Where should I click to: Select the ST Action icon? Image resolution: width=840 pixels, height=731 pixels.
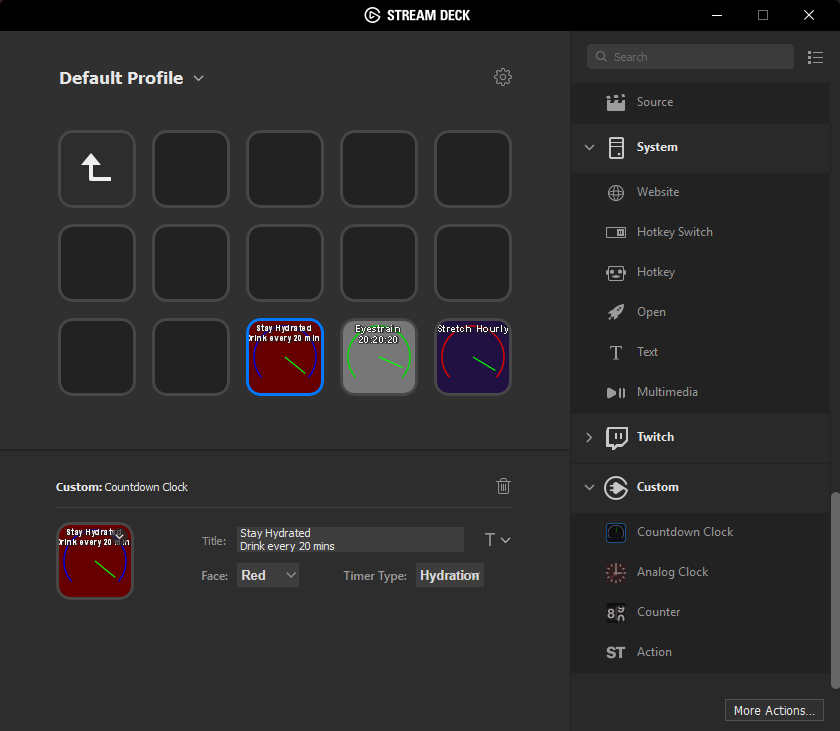coord(616,652)
